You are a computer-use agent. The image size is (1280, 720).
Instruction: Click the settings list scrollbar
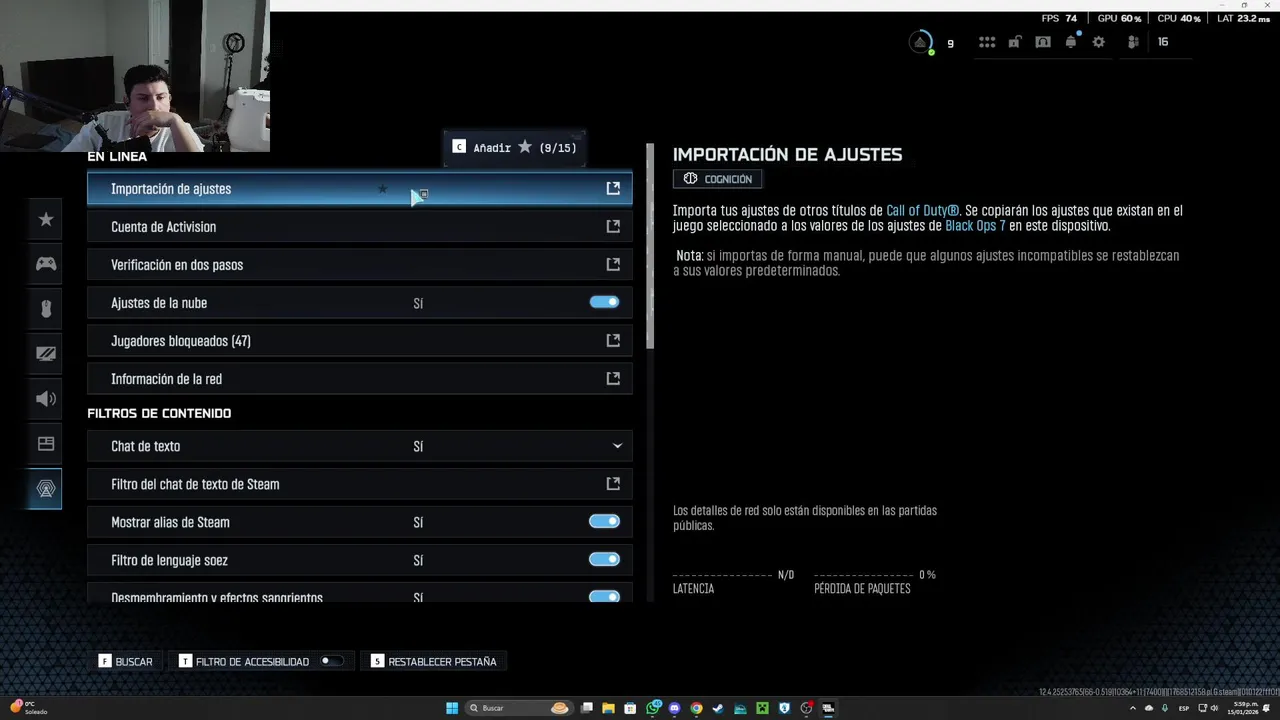click(x=650, y=246)
